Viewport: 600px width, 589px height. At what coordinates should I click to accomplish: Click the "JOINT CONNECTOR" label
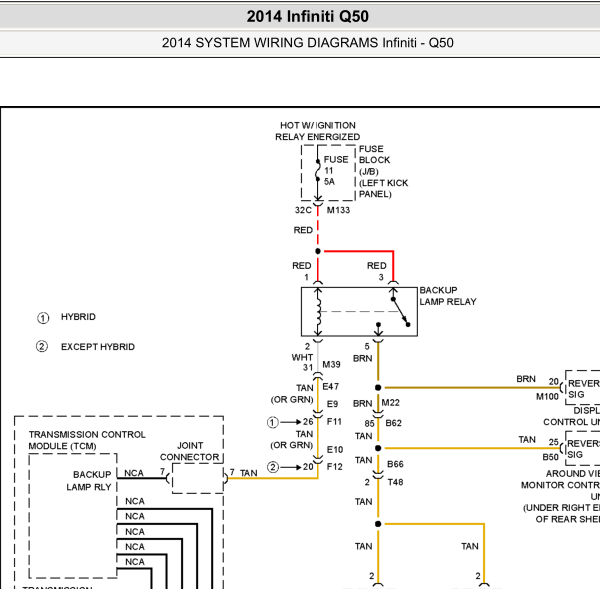(x=190, y=452)
